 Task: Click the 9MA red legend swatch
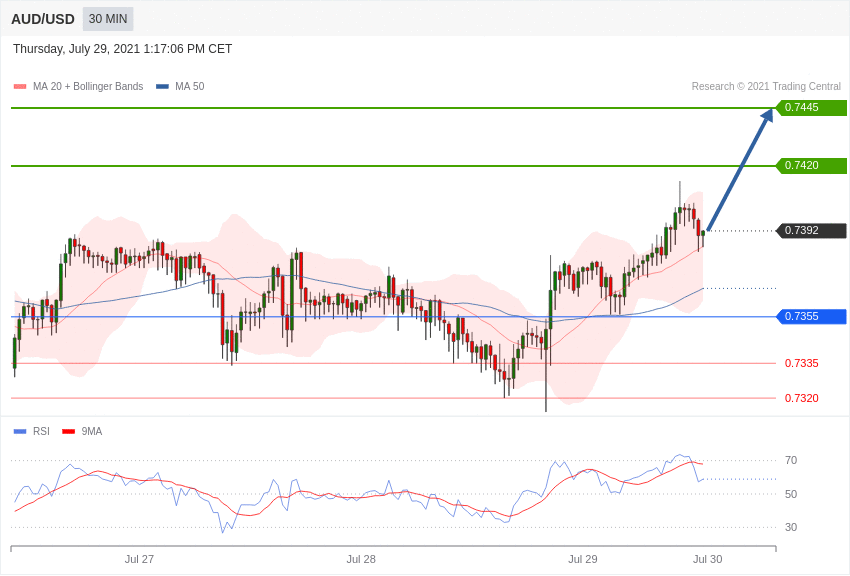click(x=68, y=431)
